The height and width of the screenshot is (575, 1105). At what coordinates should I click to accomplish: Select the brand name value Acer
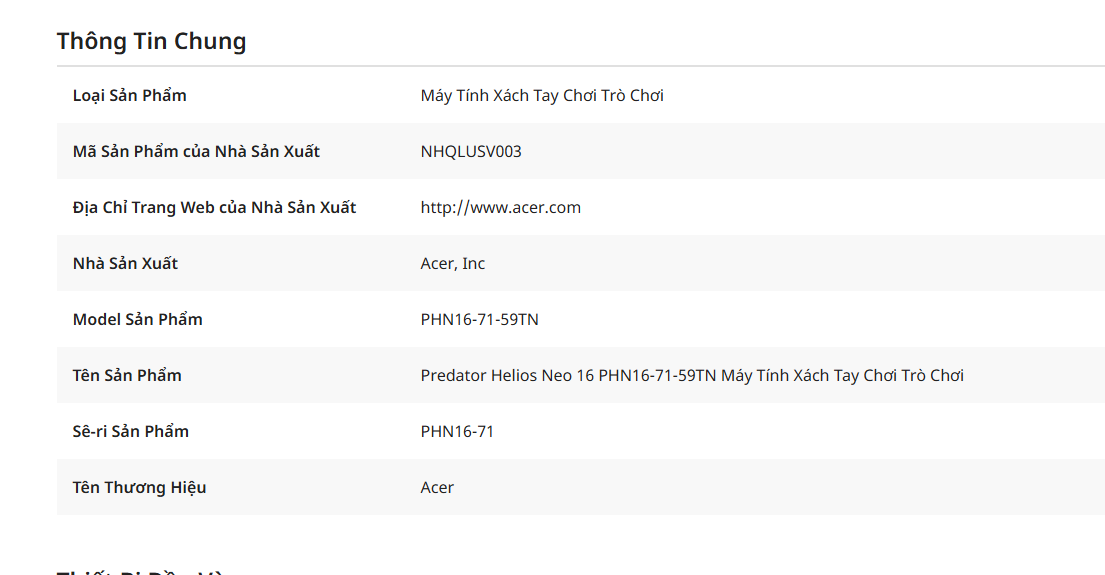click(x=437, y=488)
